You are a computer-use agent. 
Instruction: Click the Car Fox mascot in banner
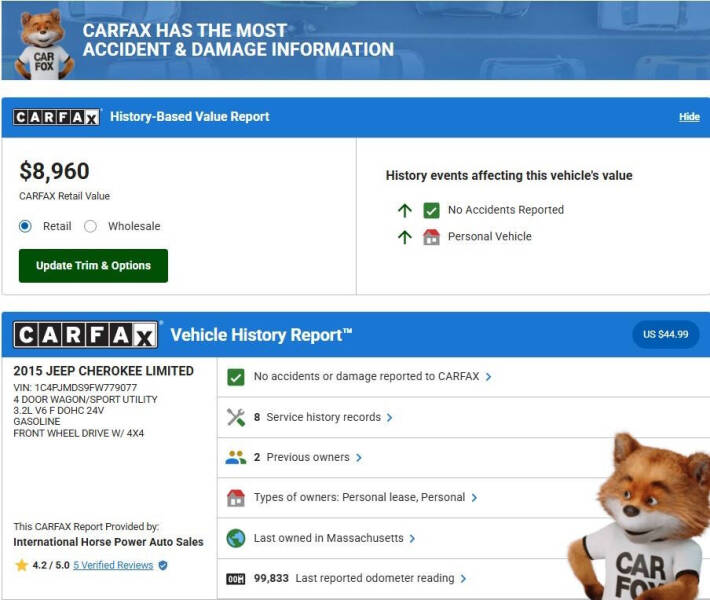[44, 43]
